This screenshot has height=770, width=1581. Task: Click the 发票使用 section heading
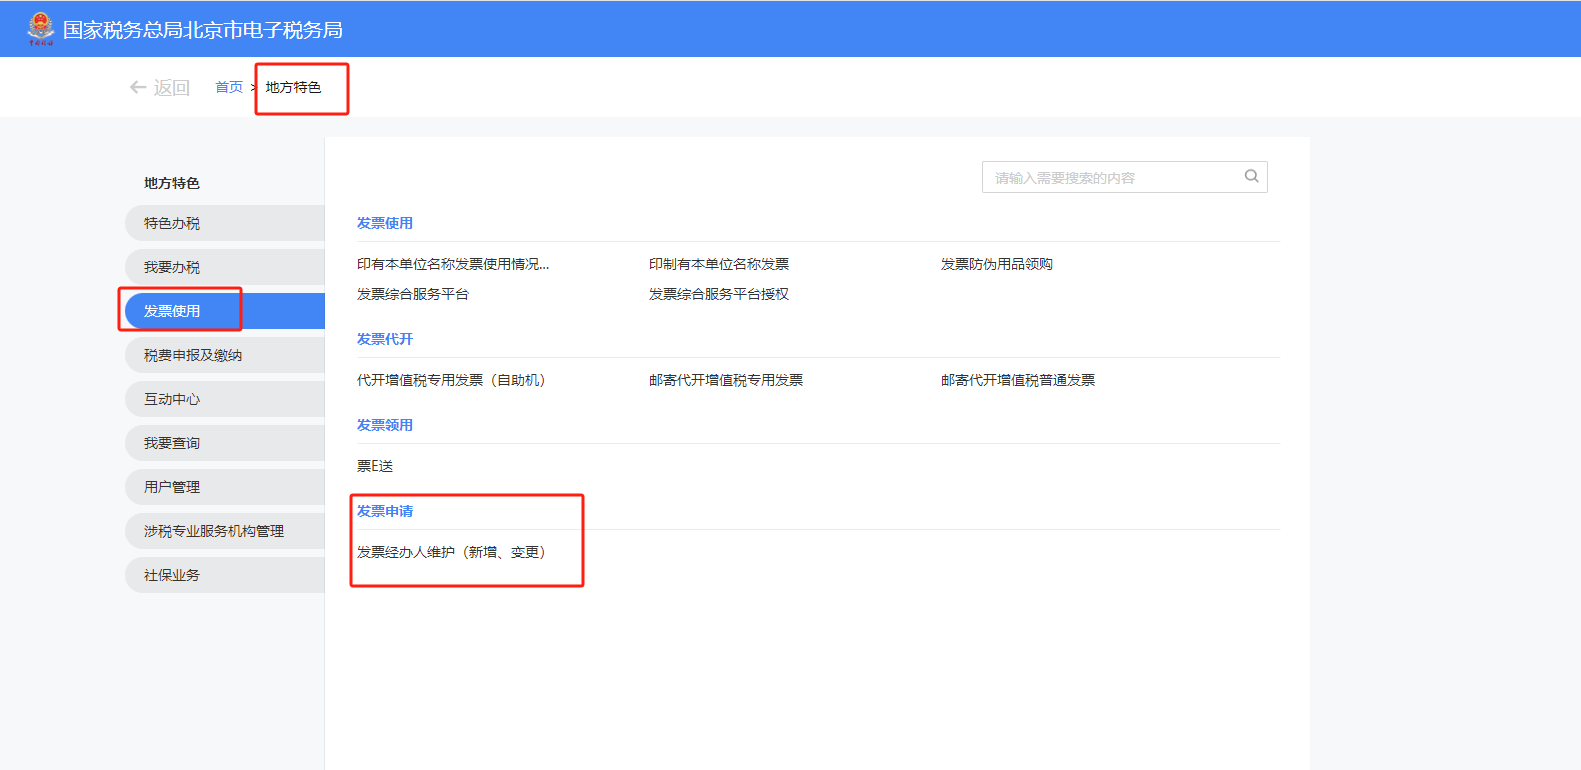click(x=385, y=223)
